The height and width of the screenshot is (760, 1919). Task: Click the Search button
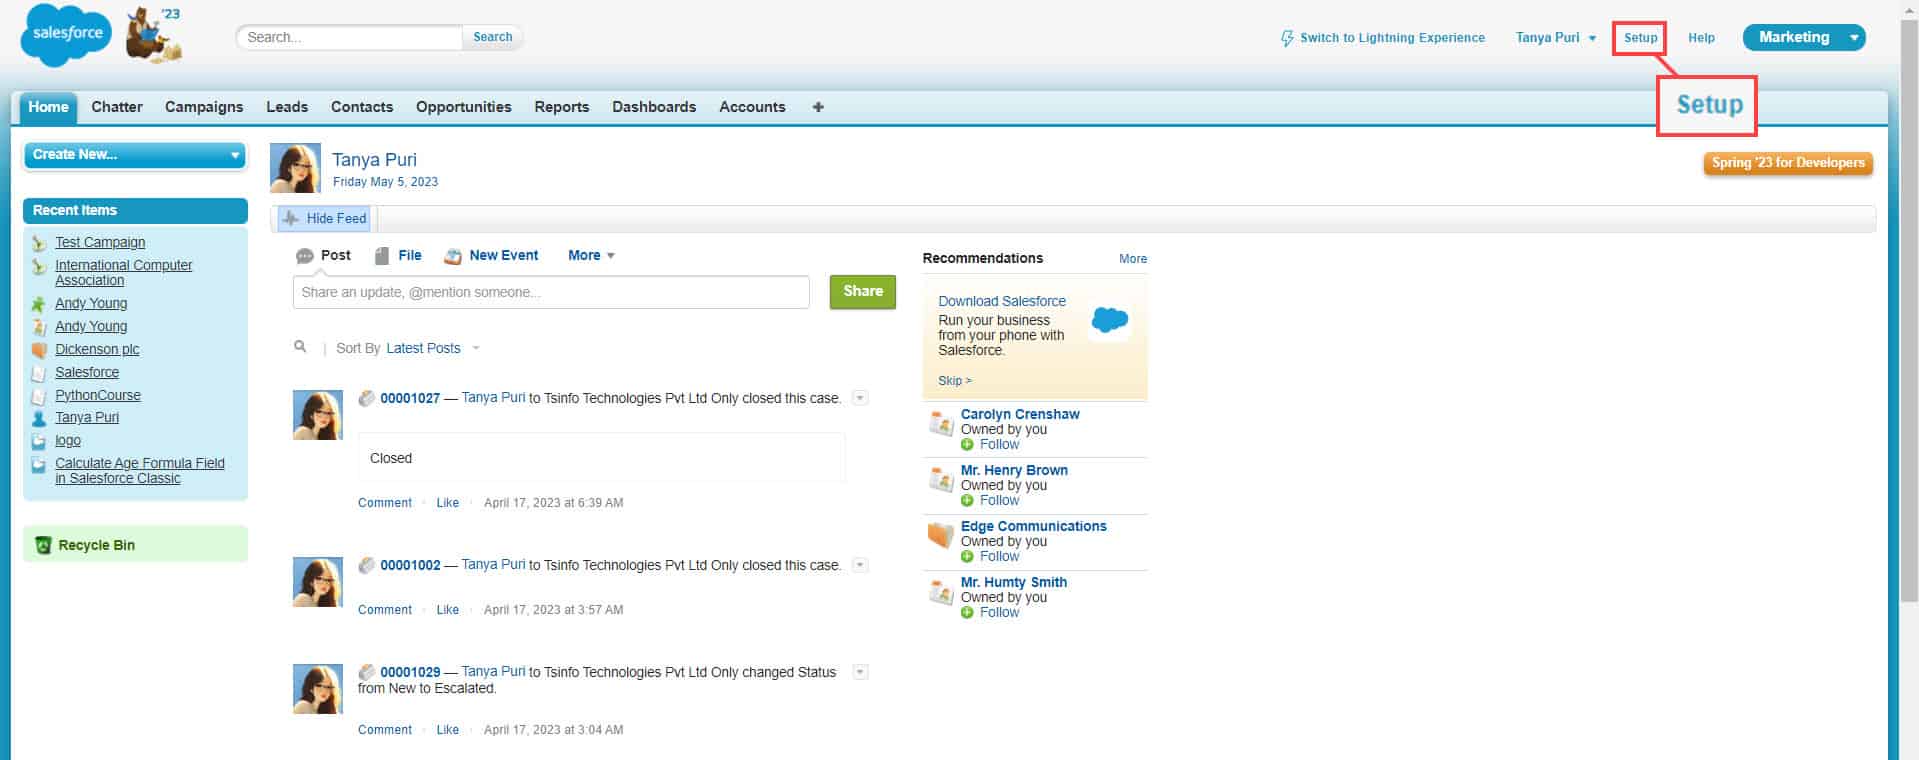click(x=492, y=37)
